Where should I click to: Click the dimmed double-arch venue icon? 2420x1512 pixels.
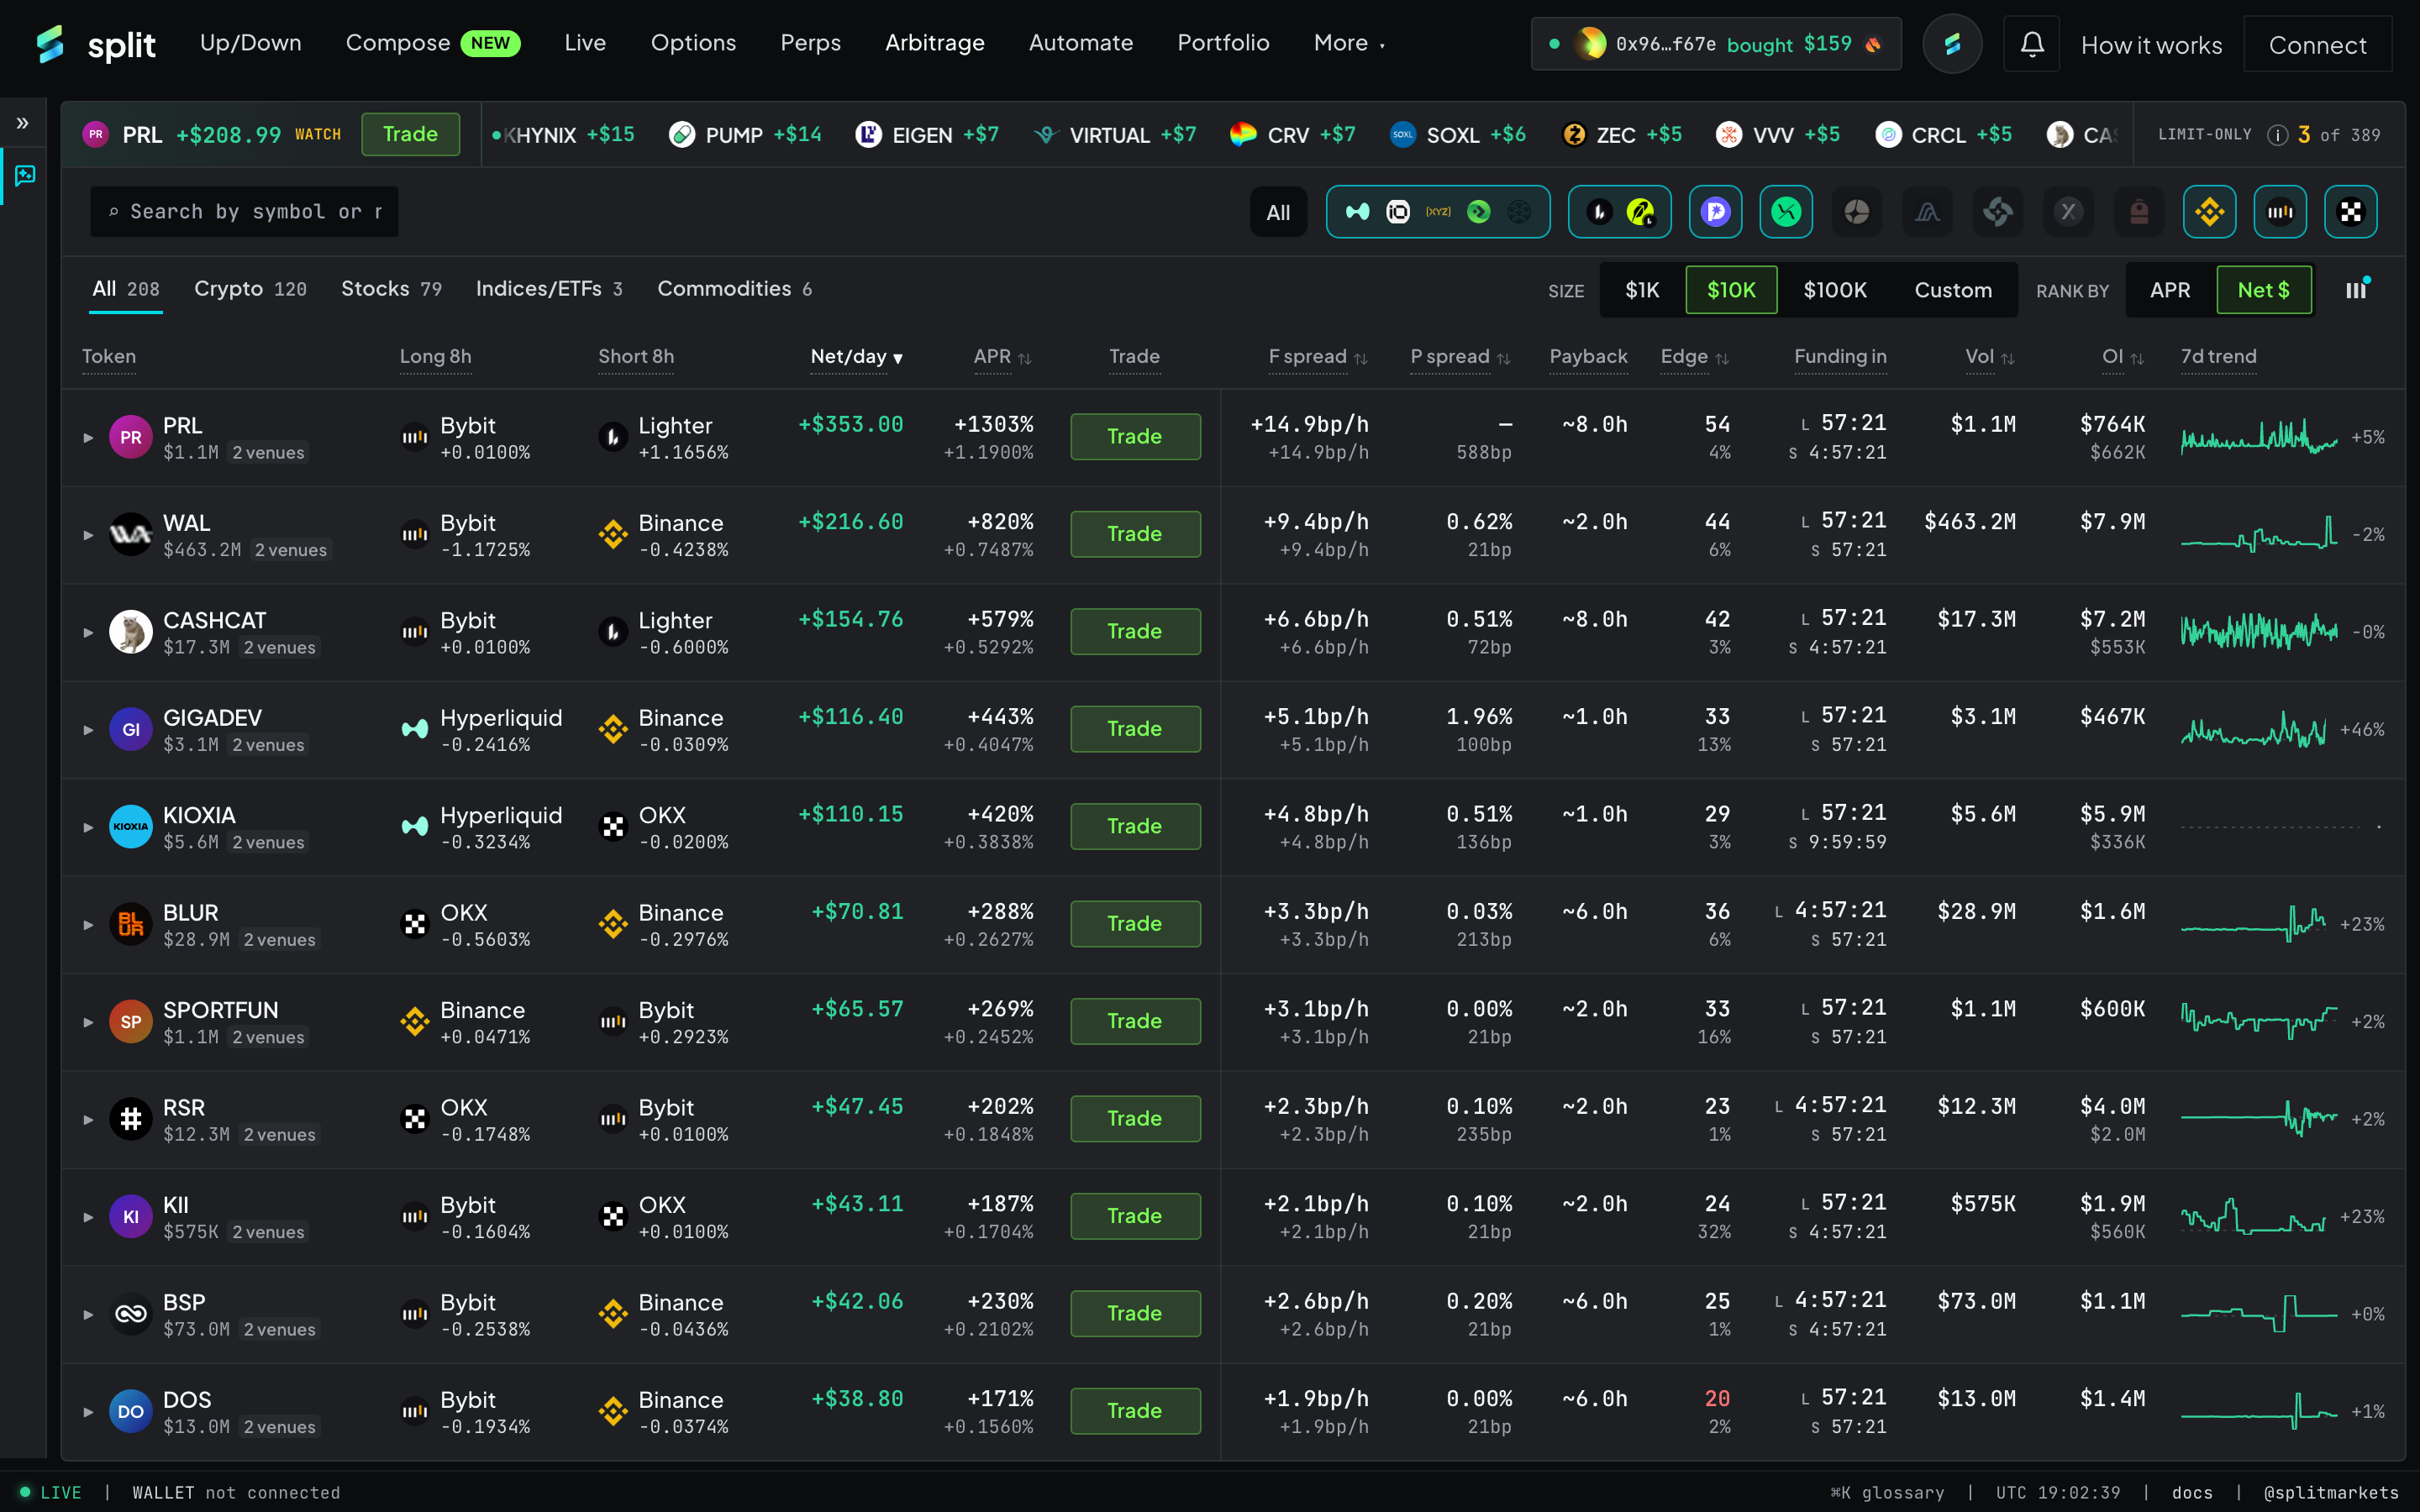1927,212
